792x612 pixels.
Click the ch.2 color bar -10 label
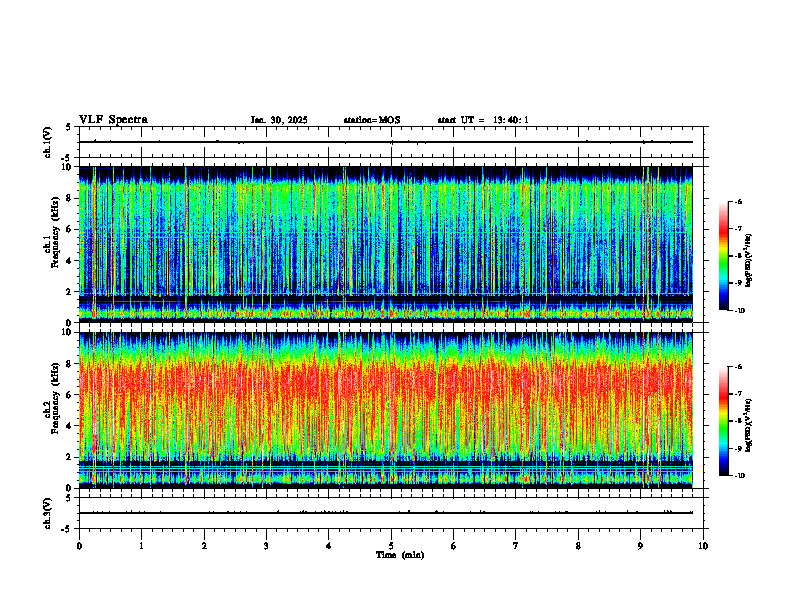pos(740,475)
